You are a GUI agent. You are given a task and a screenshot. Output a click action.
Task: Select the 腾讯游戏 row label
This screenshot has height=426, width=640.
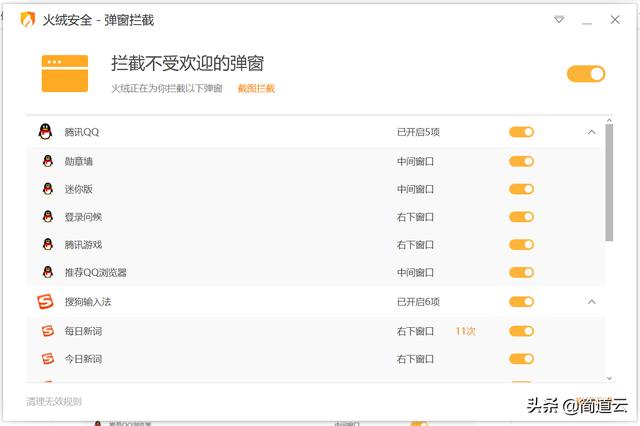click(83, 244)
